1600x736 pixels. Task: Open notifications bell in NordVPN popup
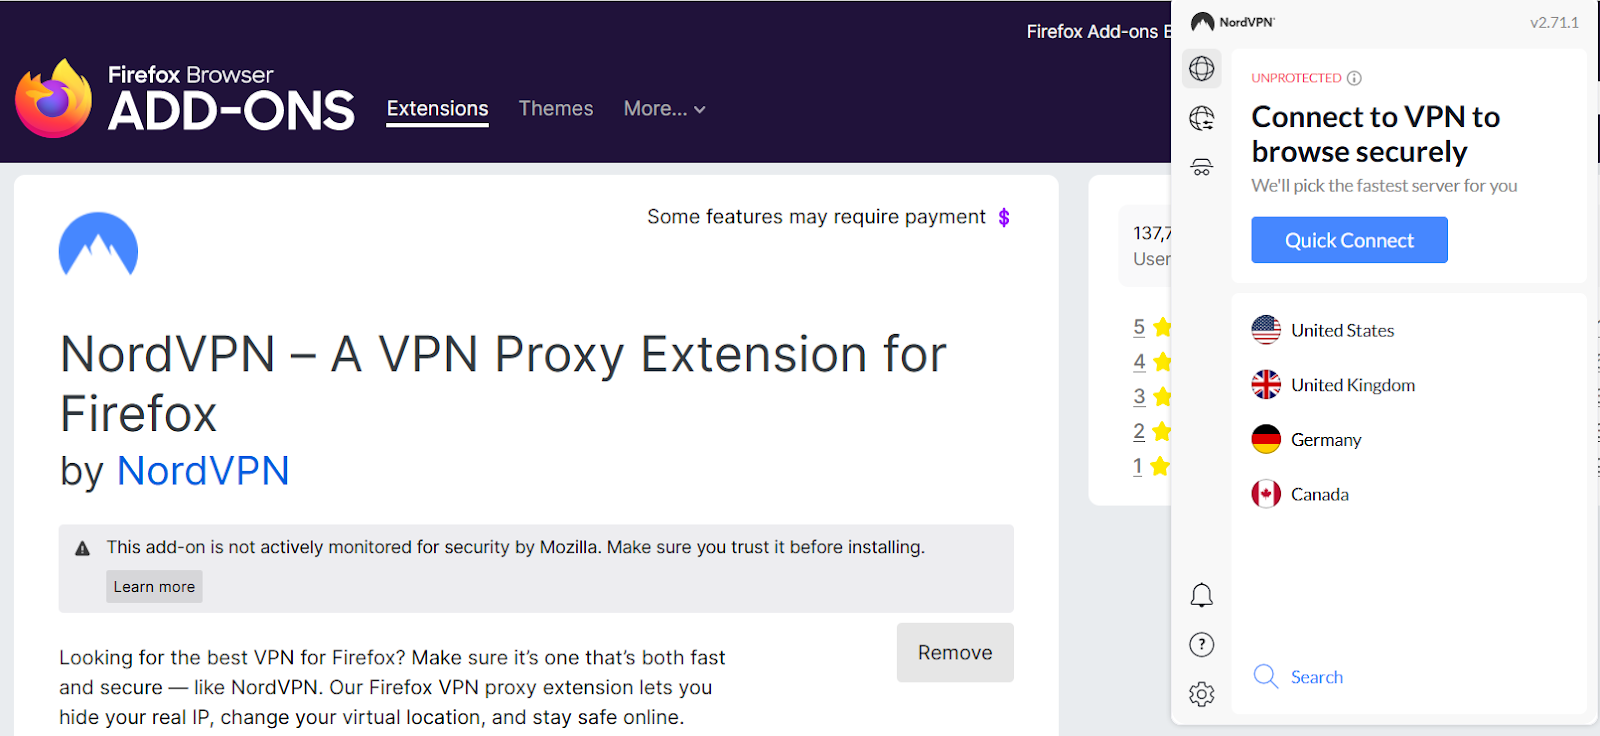coord(1202,596)
